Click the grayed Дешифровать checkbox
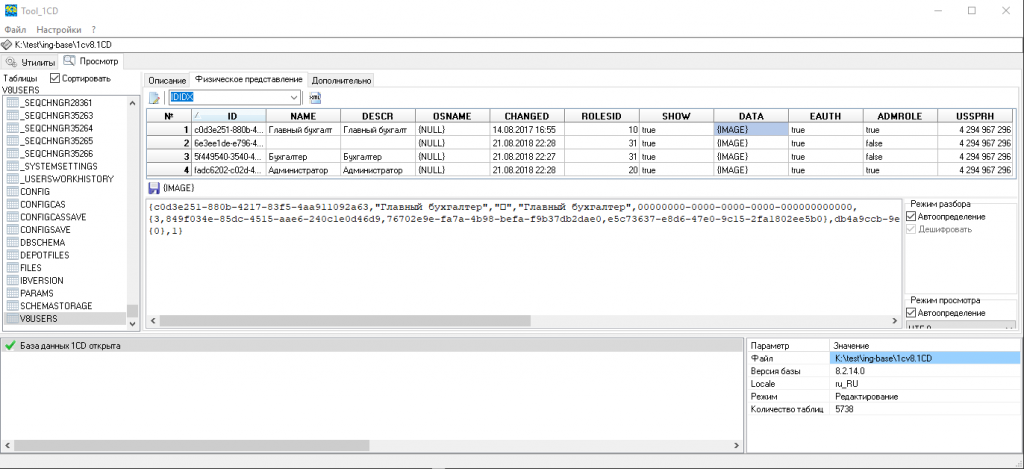Image resolution: width=1024 pixels, height=469 pixels. coord(912,229)
